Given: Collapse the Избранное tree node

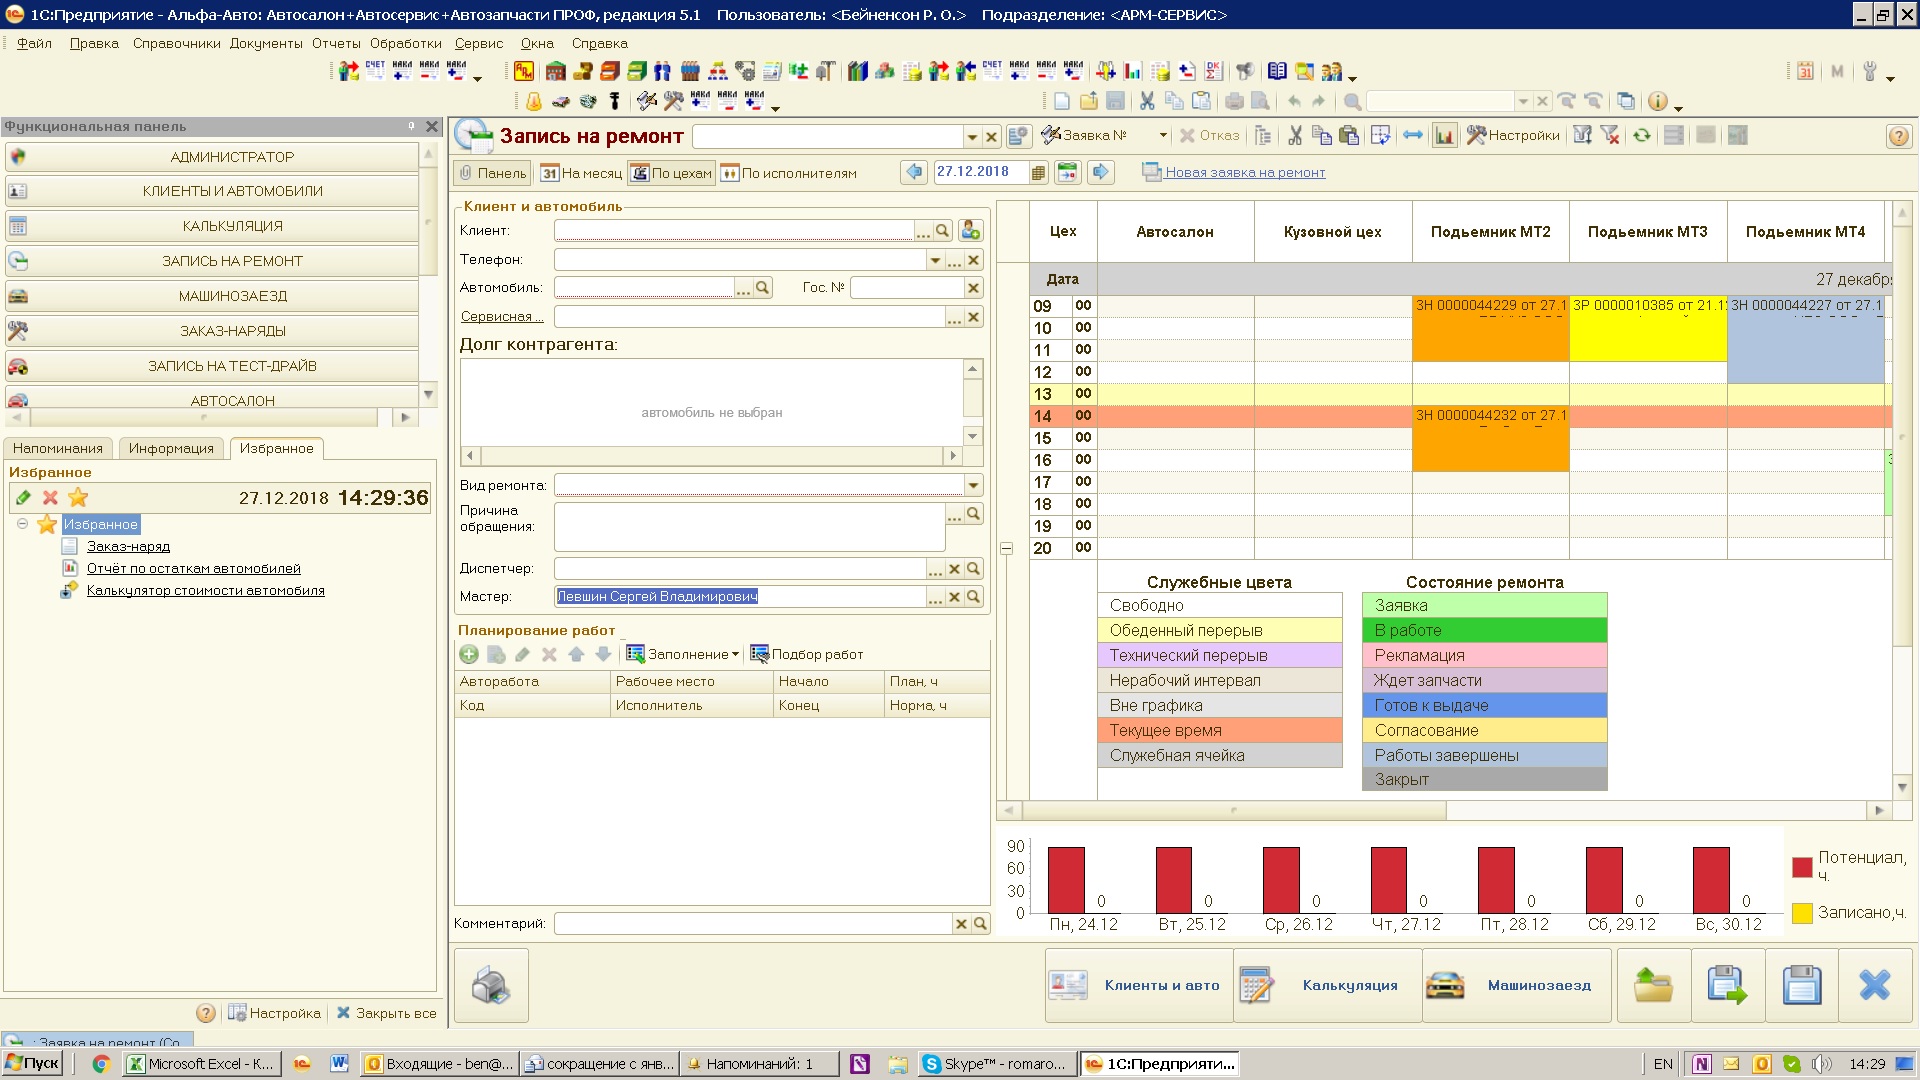Looking at the screenshot, I should pos(22,524).
